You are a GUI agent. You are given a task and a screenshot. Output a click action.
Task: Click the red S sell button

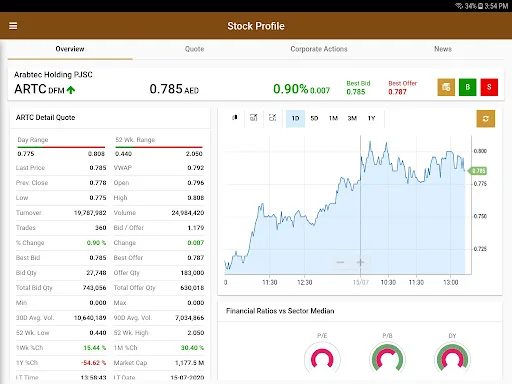click(x=489, y=87)
